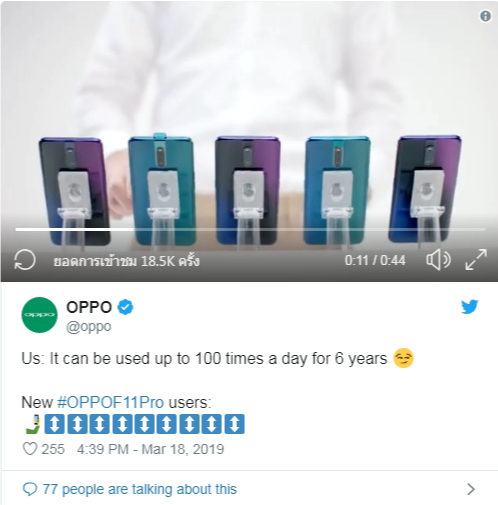Click the blue verified badge
The height and width of the screenshot is (505, 498).
(125, 307)
